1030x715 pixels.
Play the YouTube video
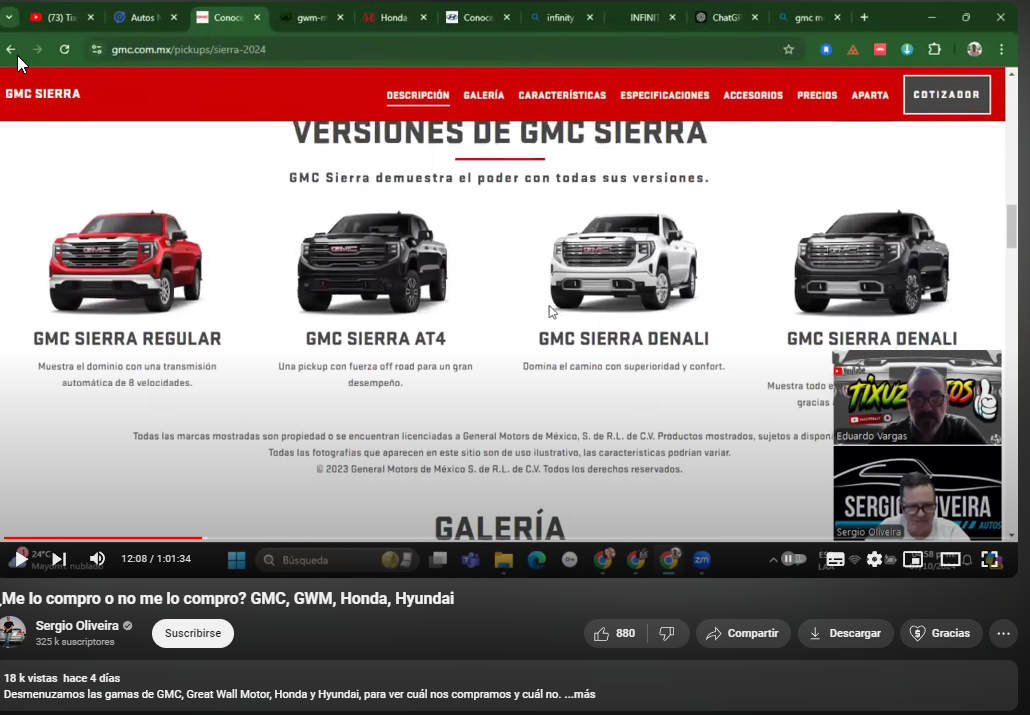click(20, 559)
